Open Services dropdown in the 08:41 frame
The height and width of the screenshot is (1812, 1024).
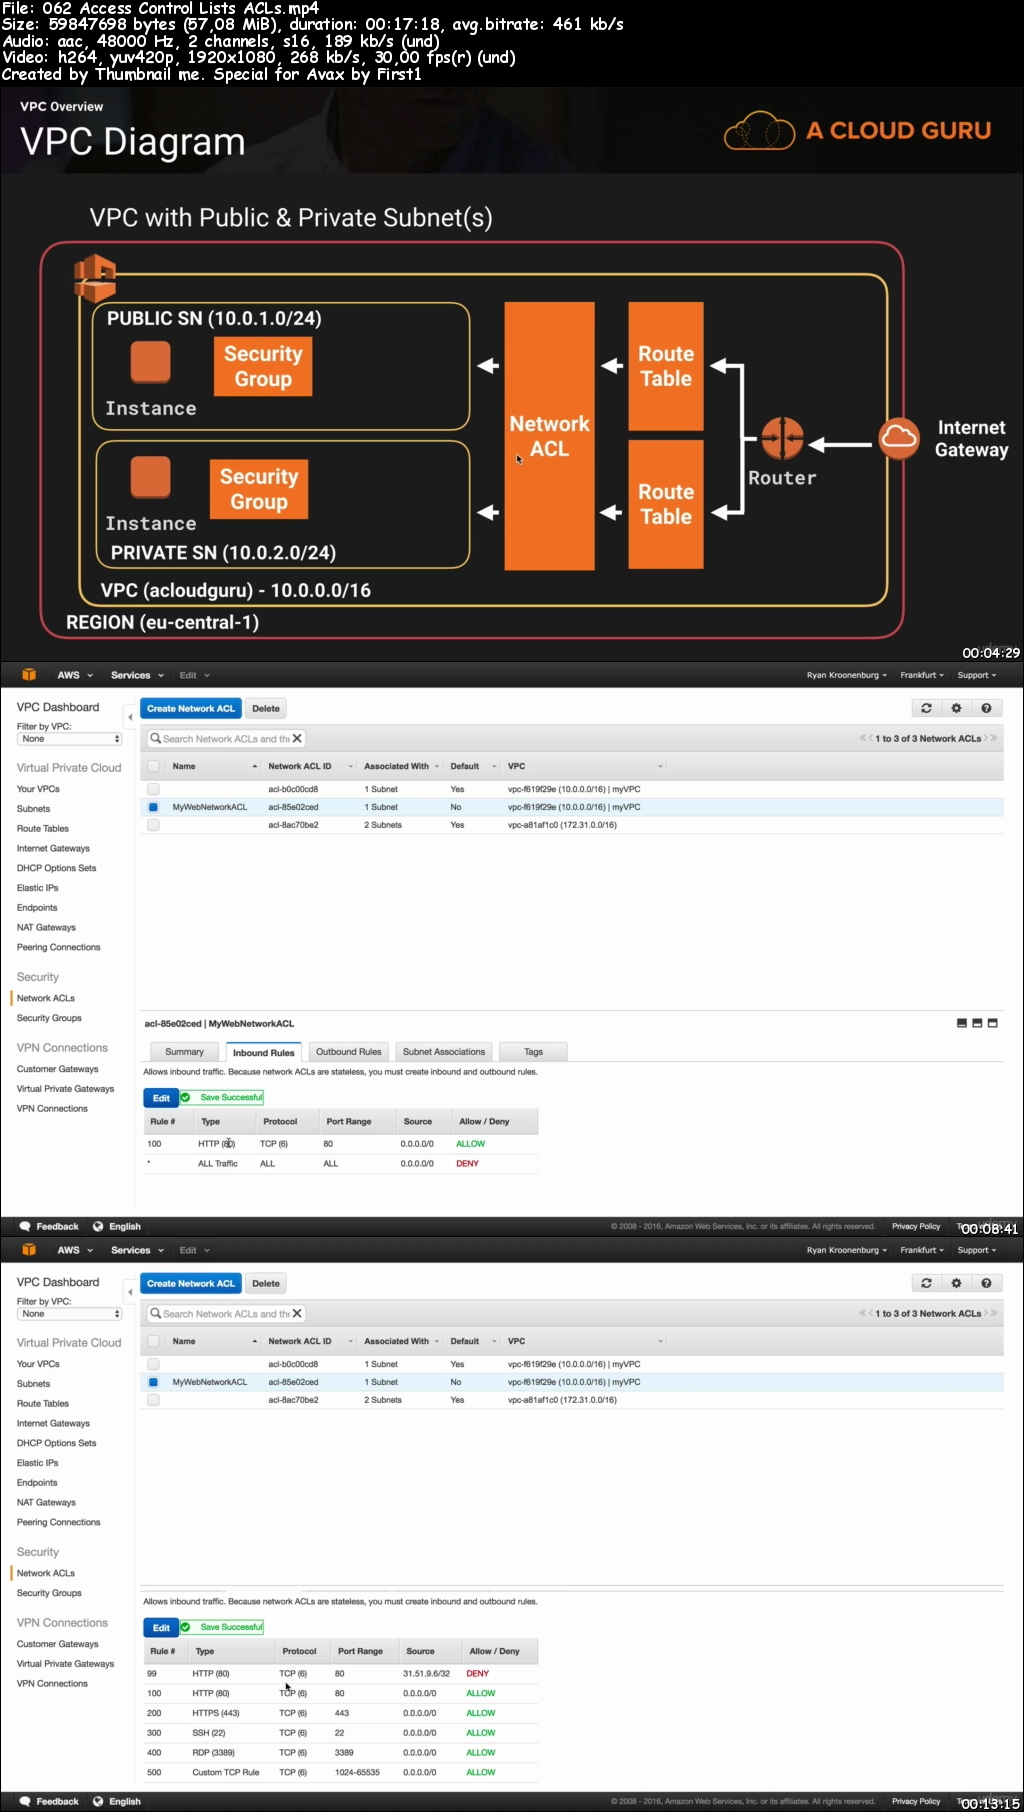pos(137,675)
